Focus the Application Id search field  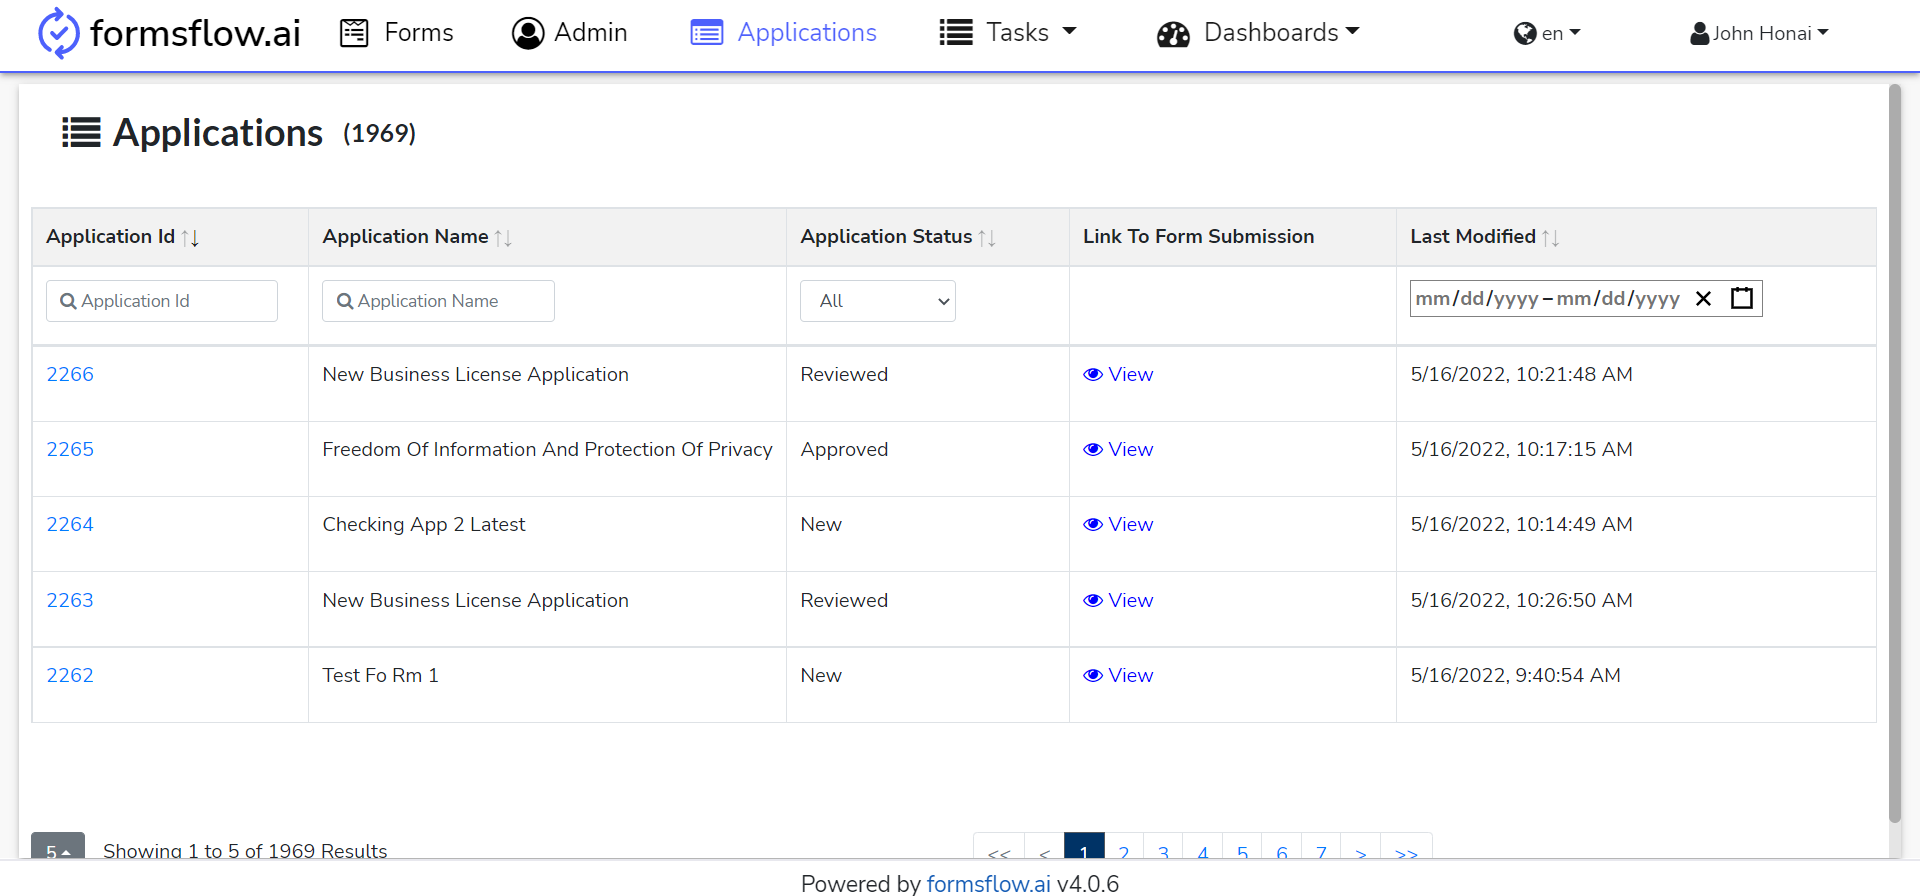162,301
